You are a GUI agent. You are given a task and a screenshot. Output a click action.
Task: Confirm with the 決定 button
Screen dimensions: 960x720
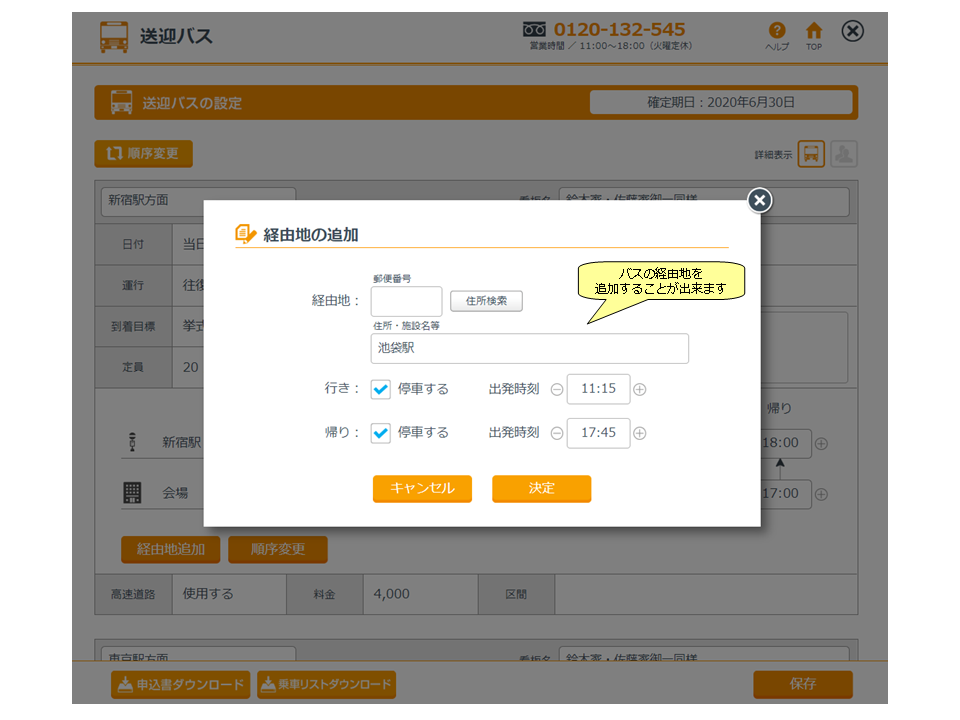[x=541, y=488]
